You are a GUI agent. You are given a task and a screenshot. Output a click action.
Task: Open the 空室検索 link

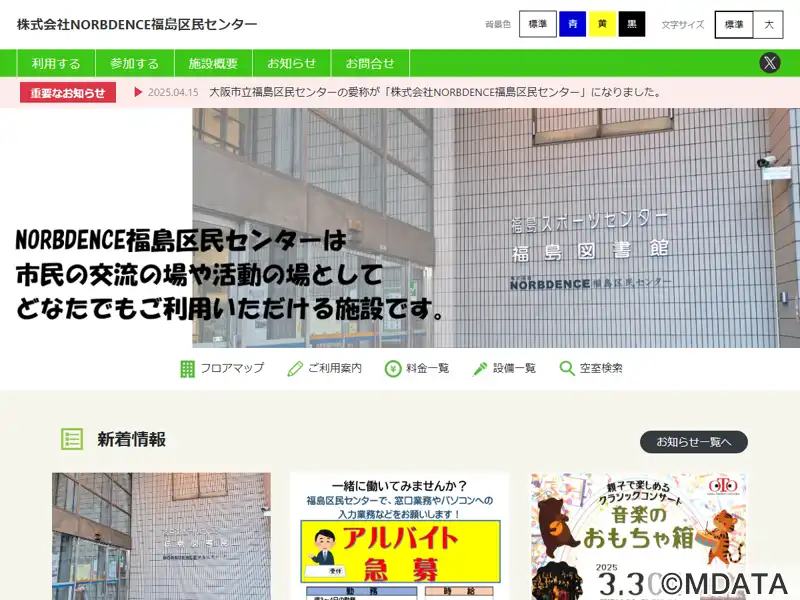(601, 368)
